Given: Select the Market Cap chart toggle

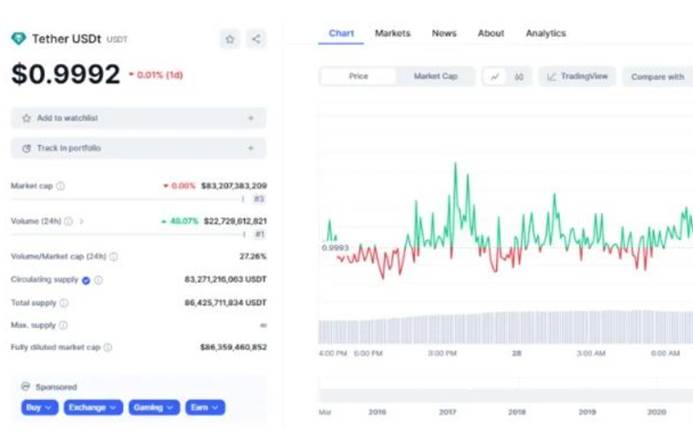Looking at the screenshot, I should [x=435, y=76].
